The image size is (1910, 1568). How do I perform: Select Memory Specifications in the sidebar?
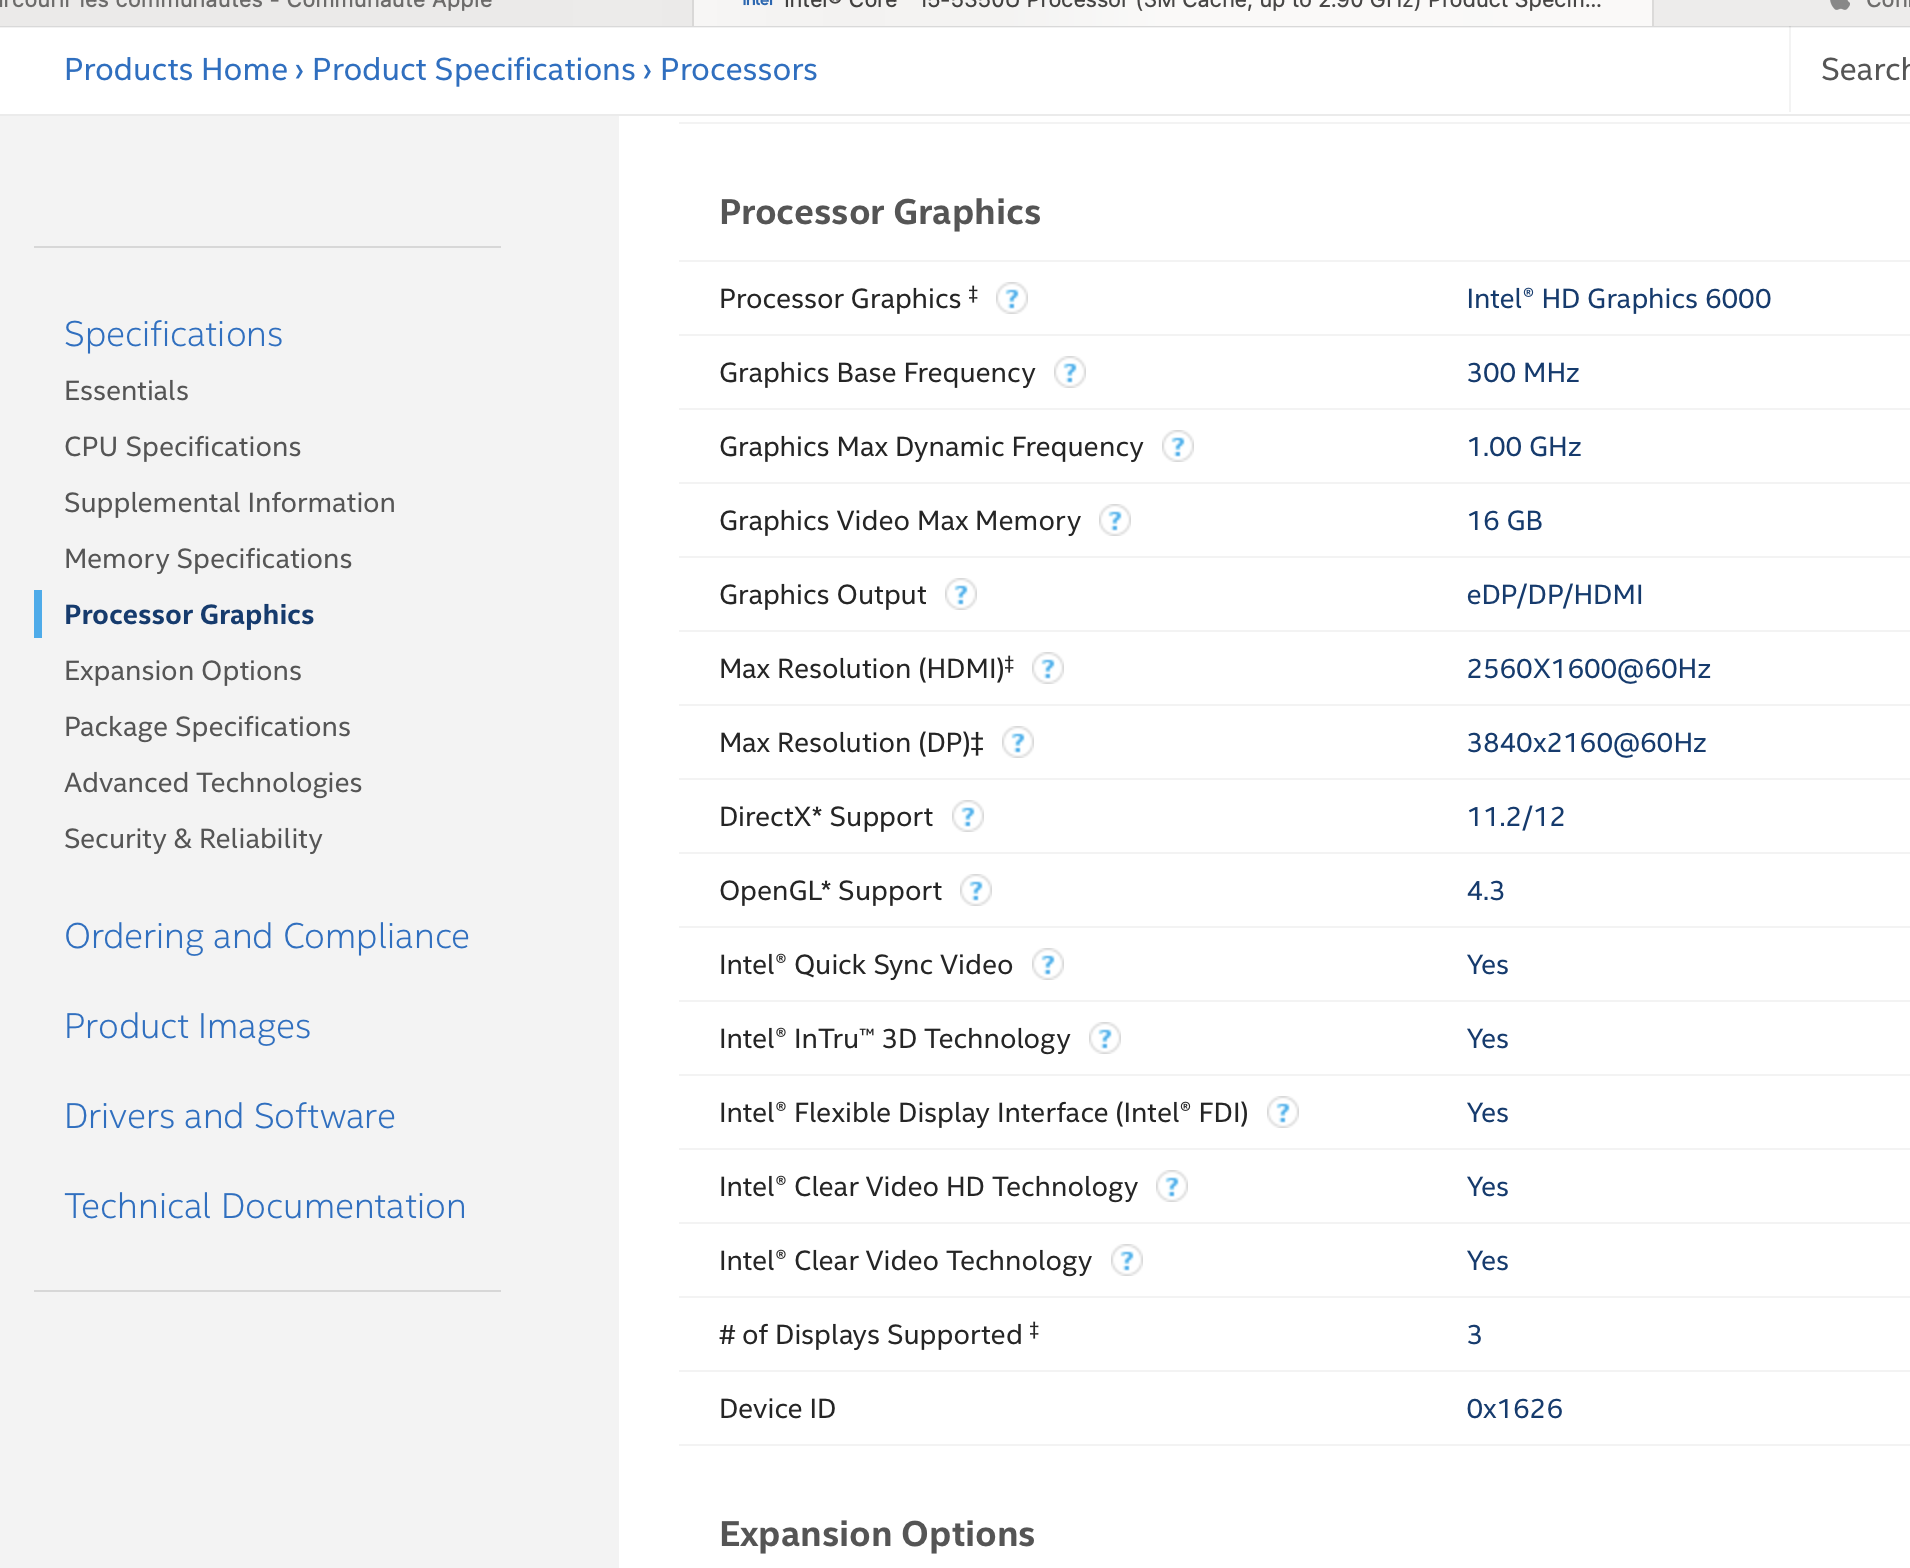pyautogui.click(x=208, y=559)
